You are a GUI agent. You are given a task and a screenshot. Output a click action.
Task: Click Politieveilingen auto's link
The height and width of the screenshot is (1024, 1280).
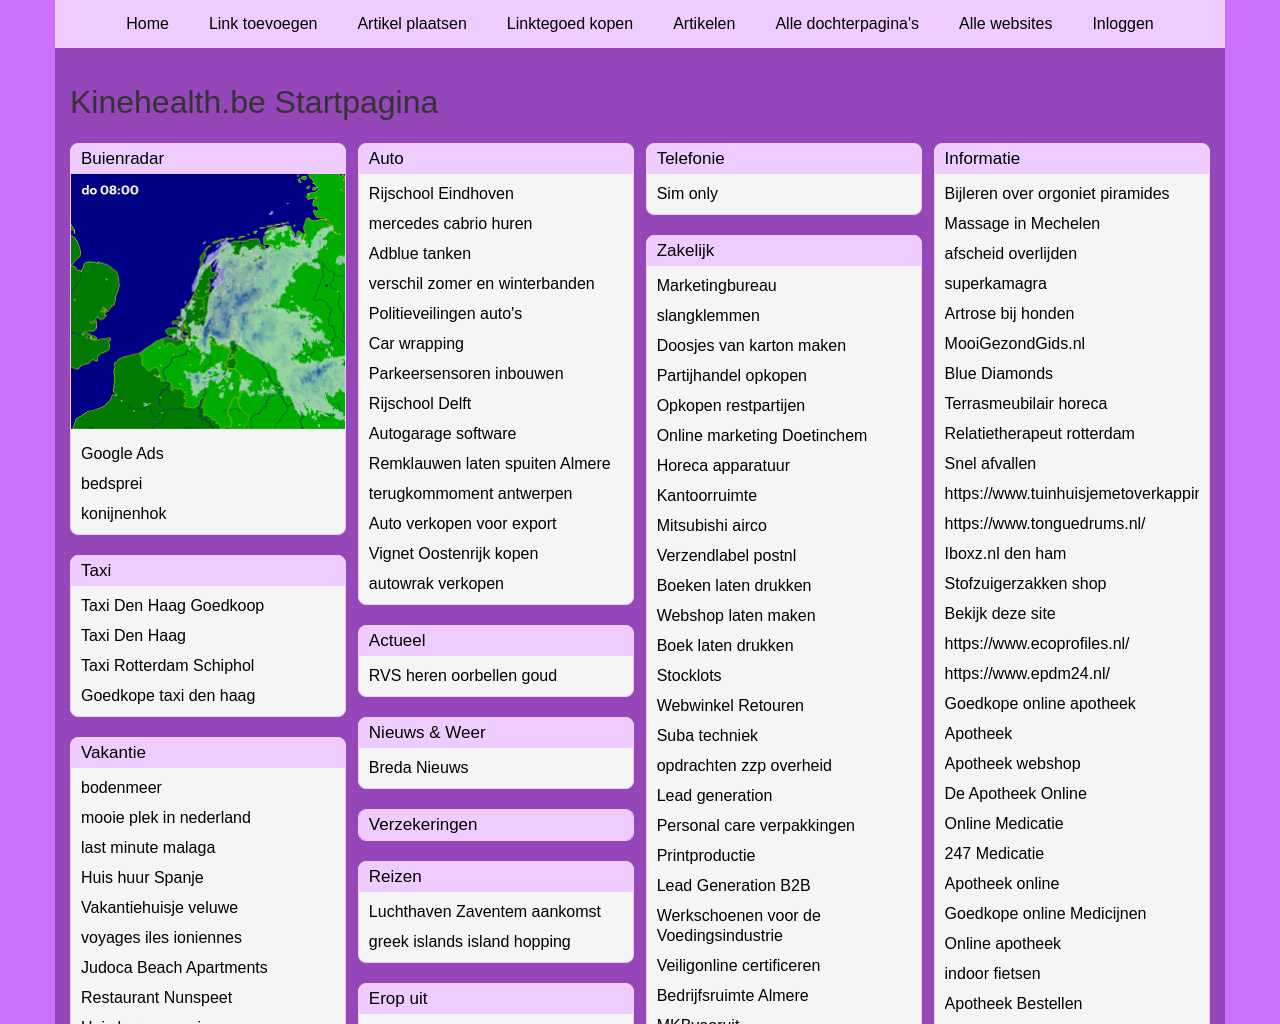coord(445,314)
